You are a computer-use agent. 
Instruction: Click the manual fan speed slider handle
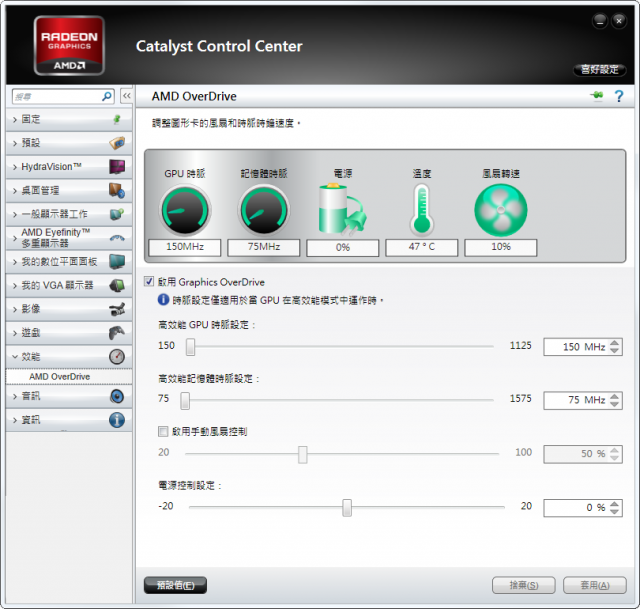tap(302, 454)
